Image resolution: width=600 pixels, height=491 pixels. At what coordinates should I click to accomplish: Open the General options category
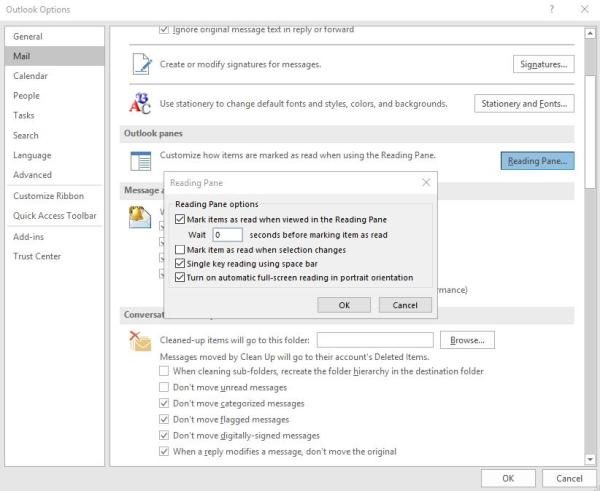[54, 36]
